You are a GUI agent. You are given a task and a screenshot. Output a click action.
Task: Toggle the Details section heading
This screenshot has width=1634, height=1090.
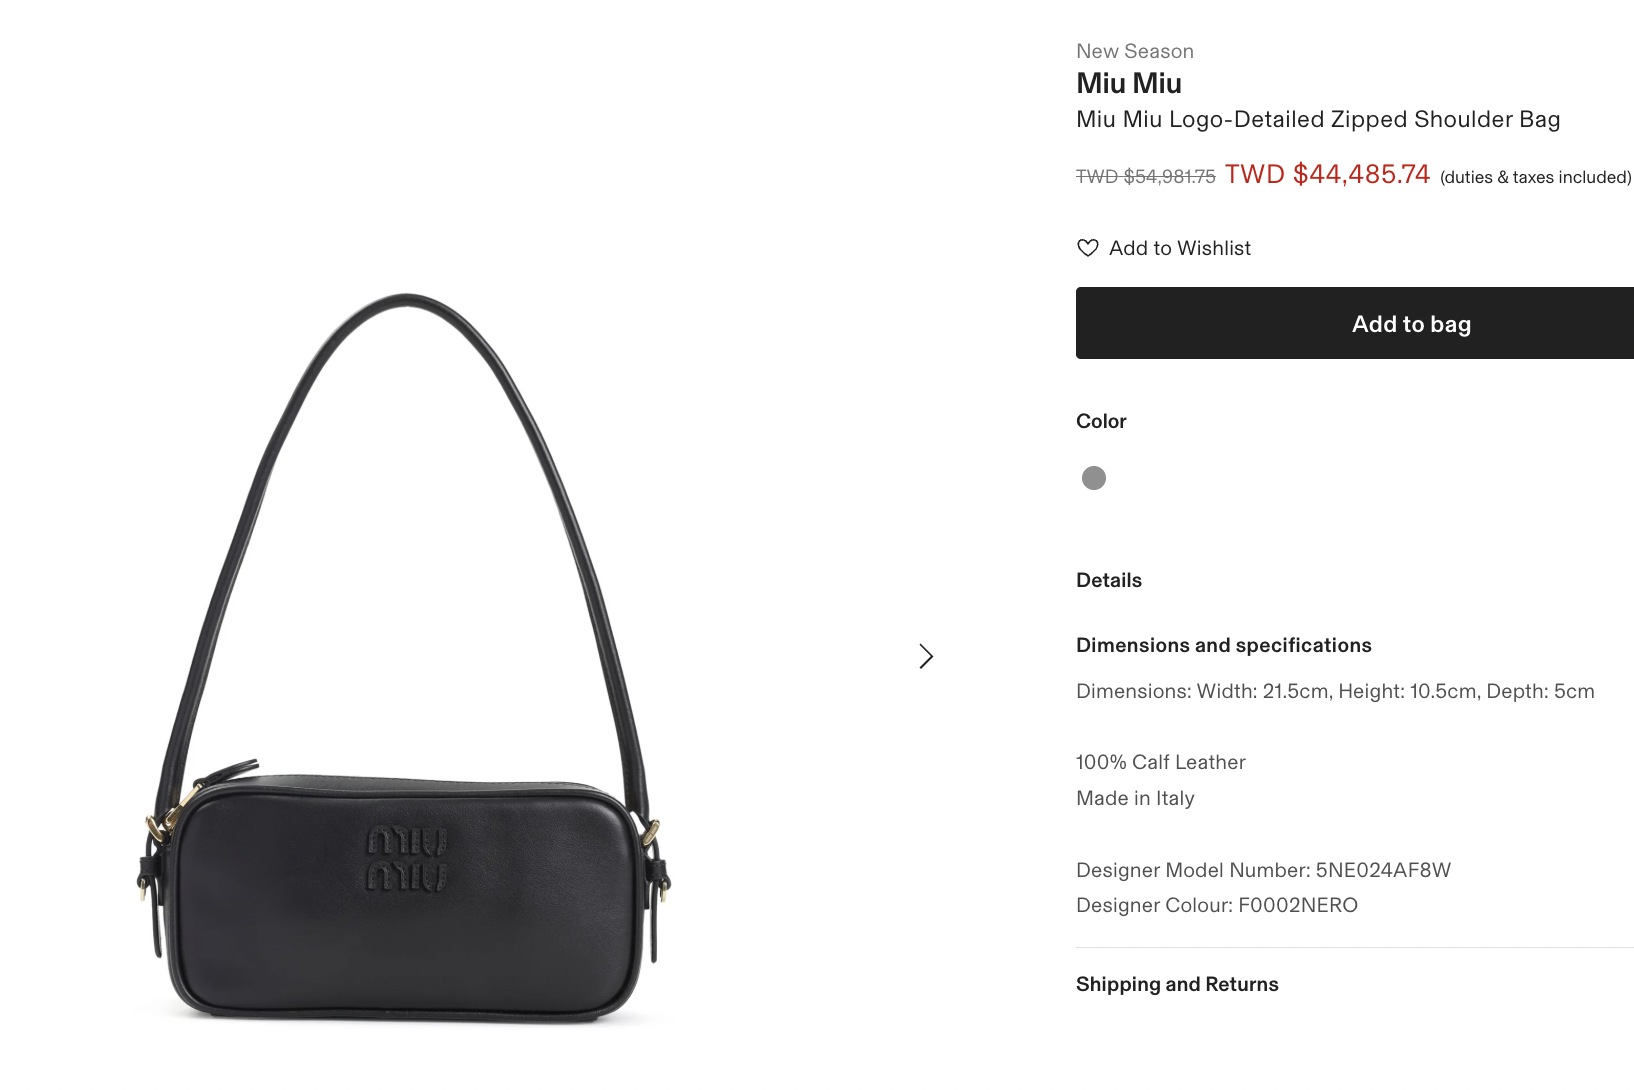tap(1109, 580)
